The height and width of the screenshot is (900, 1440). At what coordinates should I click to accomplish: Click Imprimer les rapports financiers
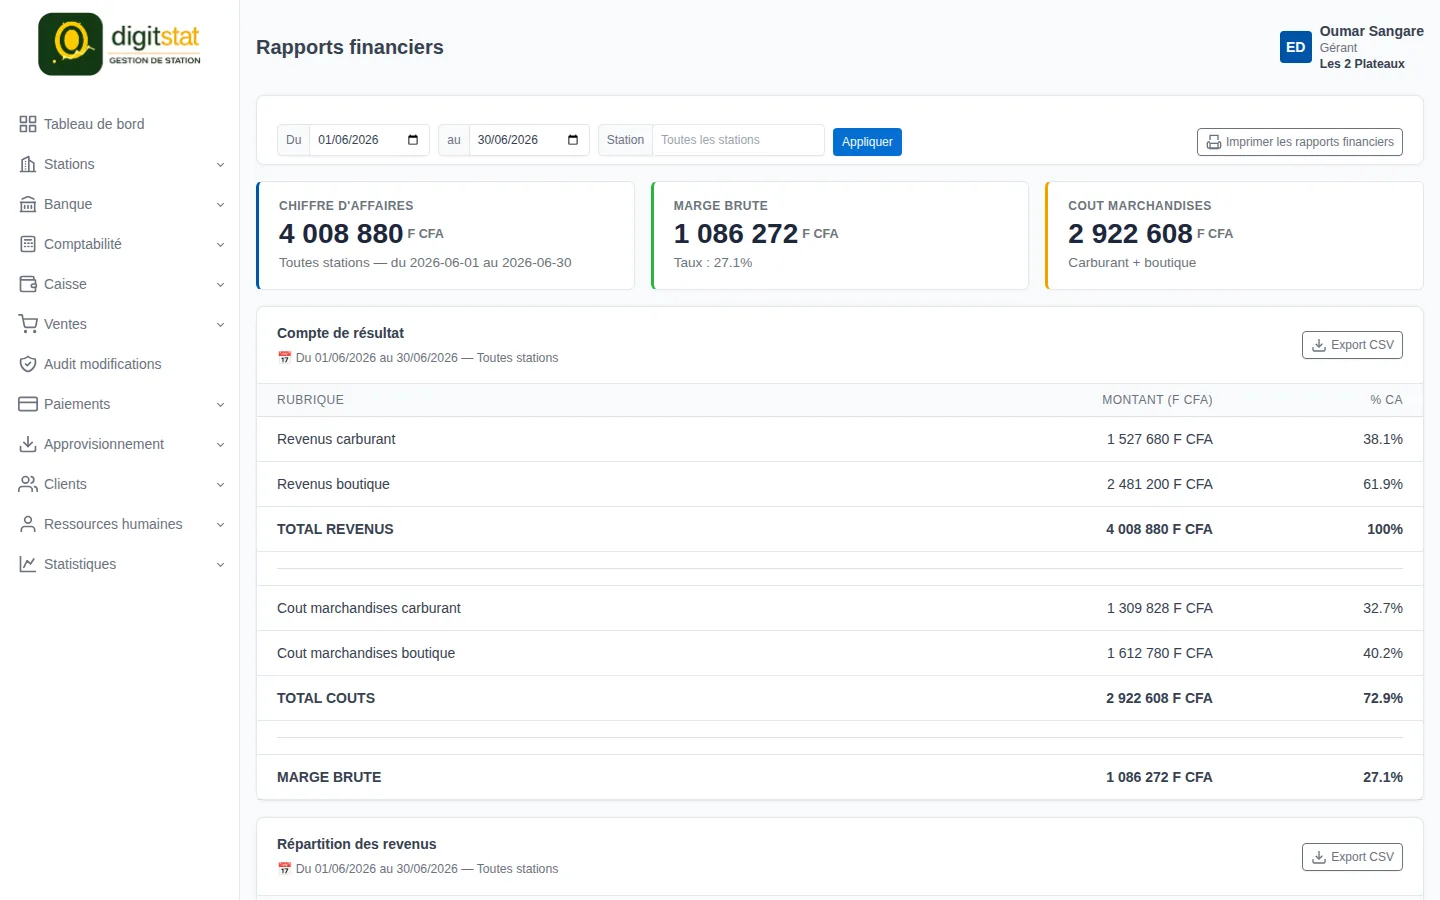(1300, 142)
